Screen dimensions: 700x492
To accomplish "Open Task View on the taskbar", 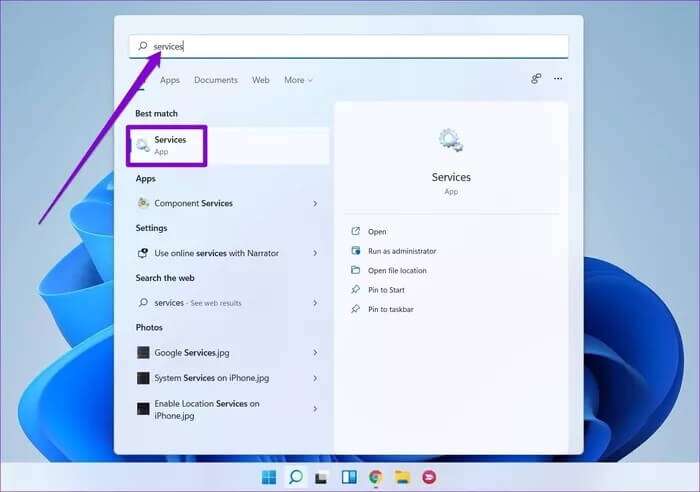I will [x=321, y=478].
